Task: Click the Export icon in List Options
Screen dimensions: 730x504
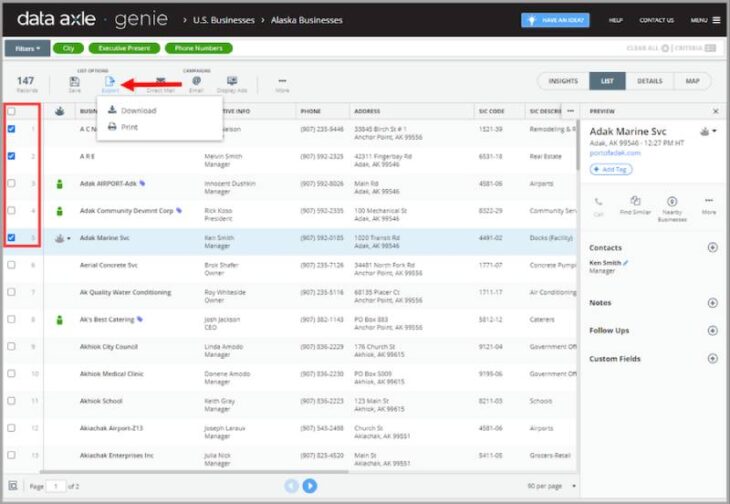Action: [110, 83]
